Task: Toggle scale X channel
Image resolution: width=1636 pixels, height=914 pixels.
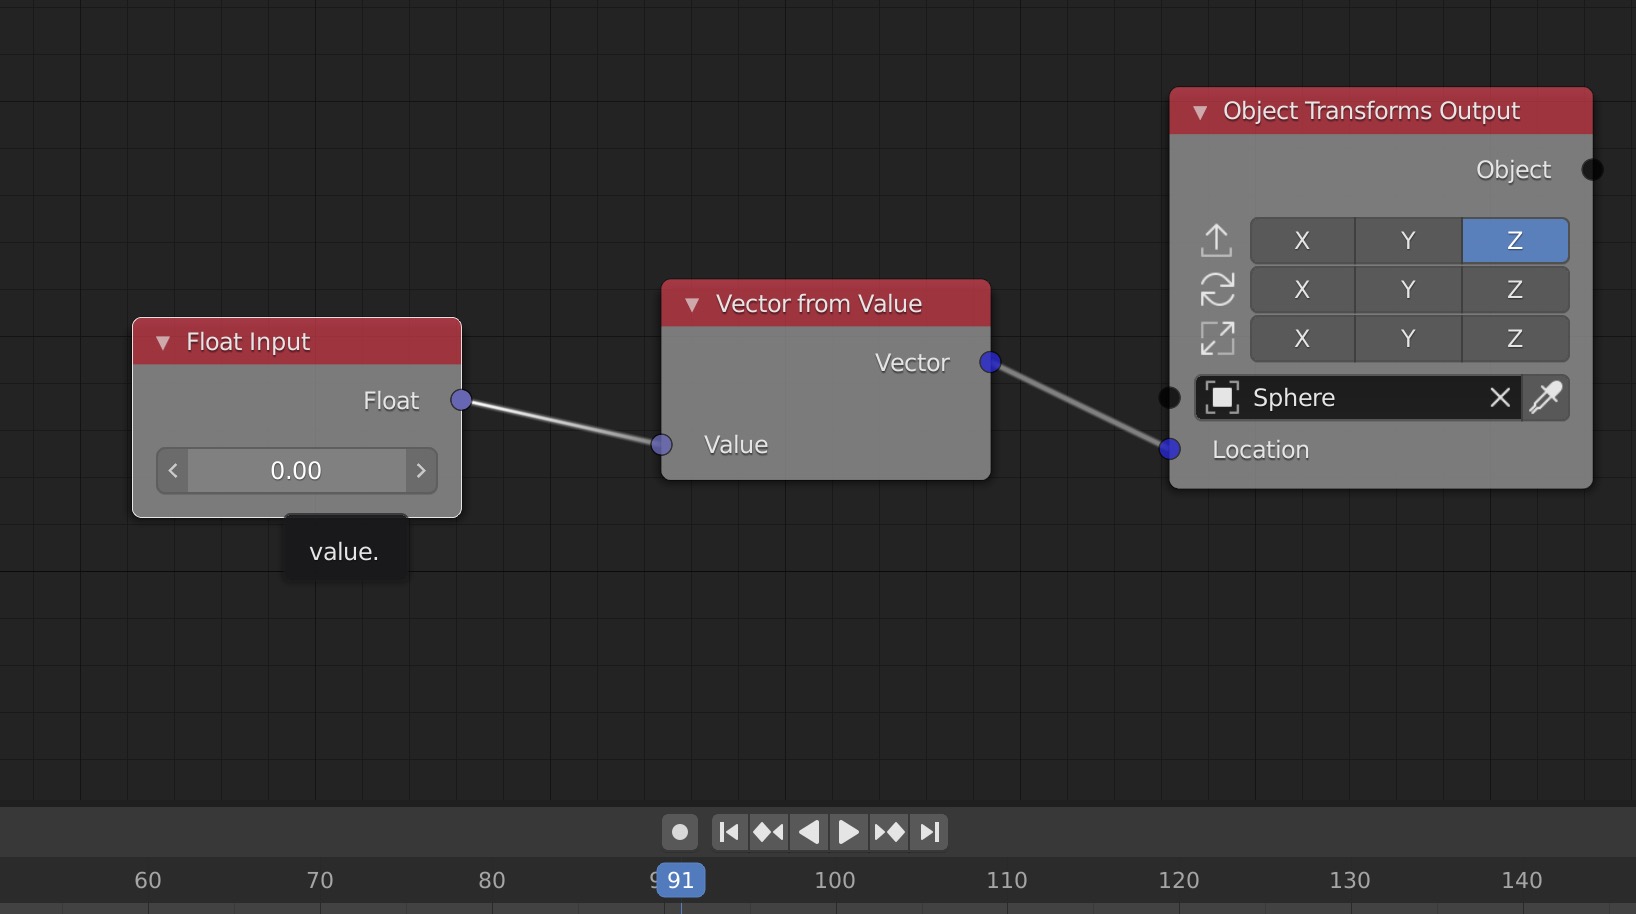Action: click(x=1302, y=339)
